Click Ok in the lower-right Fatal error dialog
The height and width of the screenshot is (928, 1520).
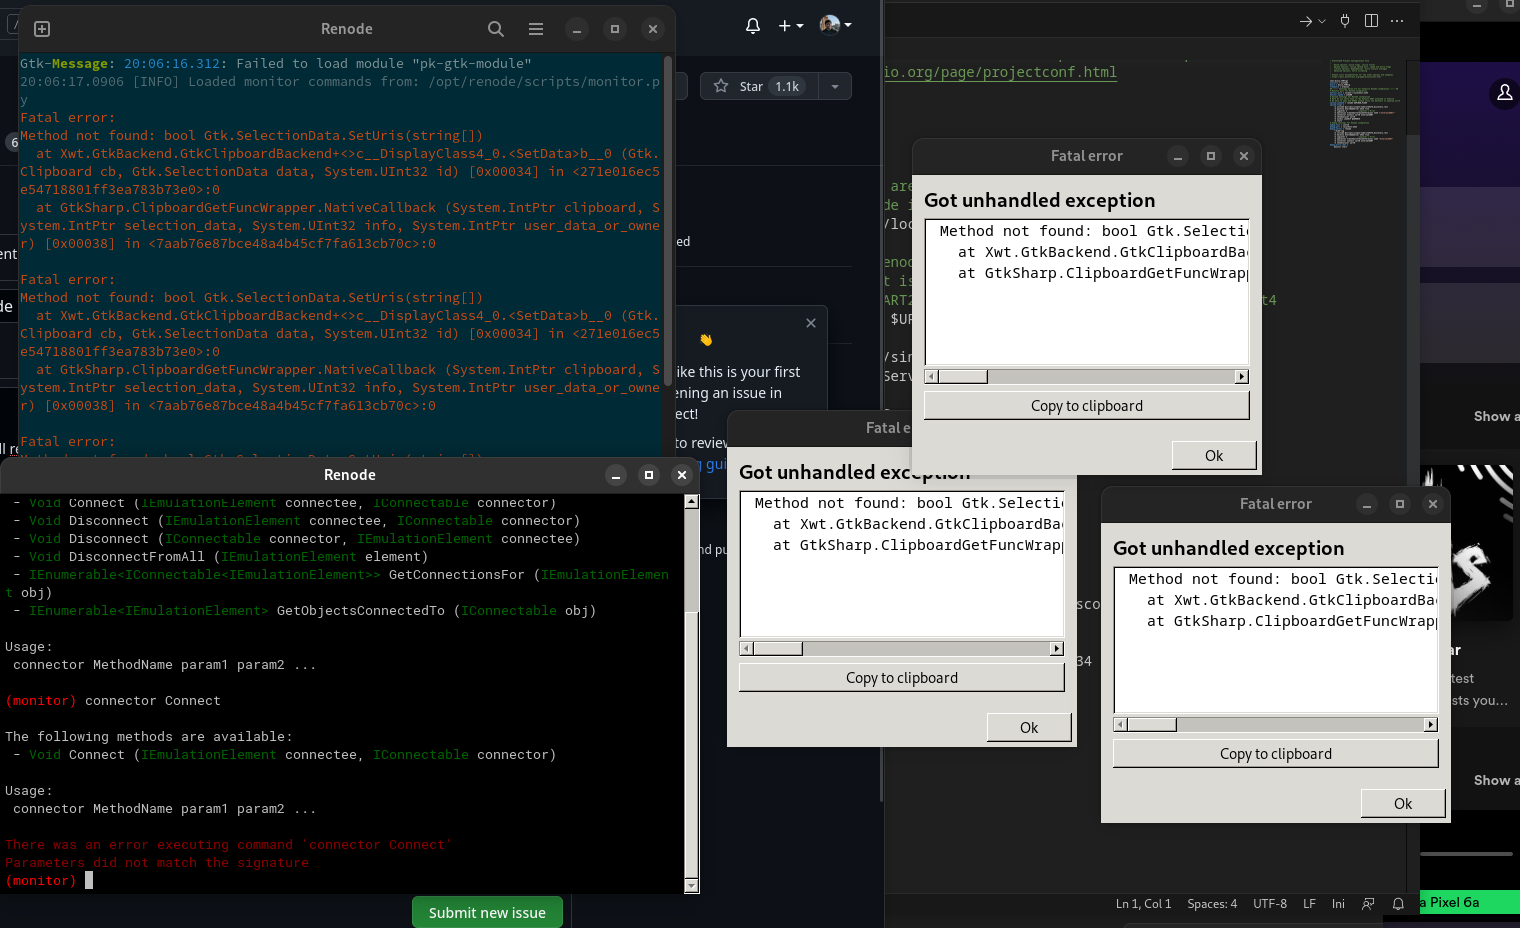pos(1403,804)
